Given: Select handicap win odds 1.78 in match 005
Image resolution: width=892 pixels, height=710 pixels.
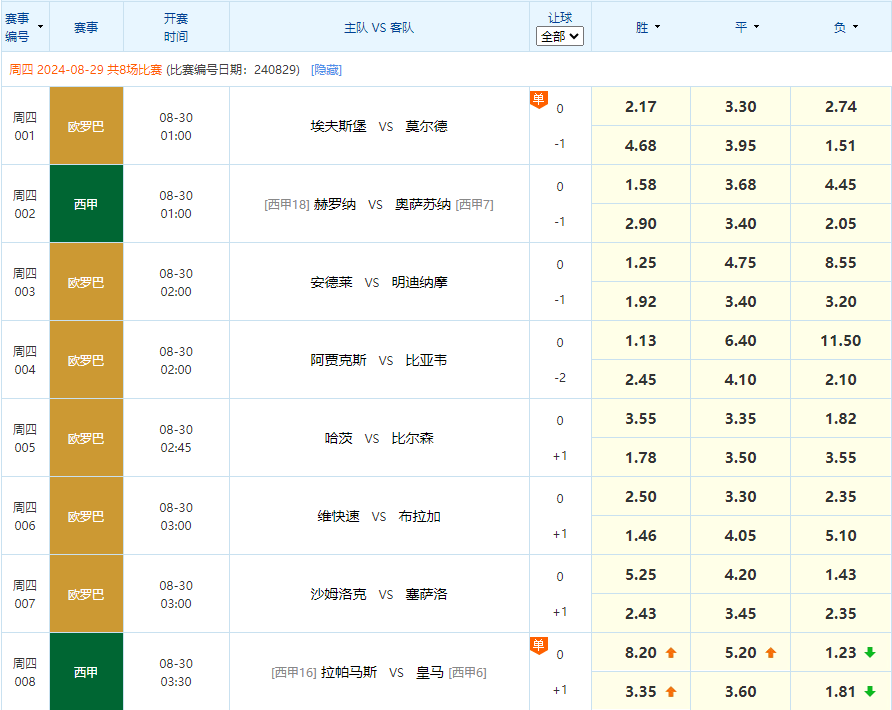Looking at the screenshot, I should pos(641,457).
